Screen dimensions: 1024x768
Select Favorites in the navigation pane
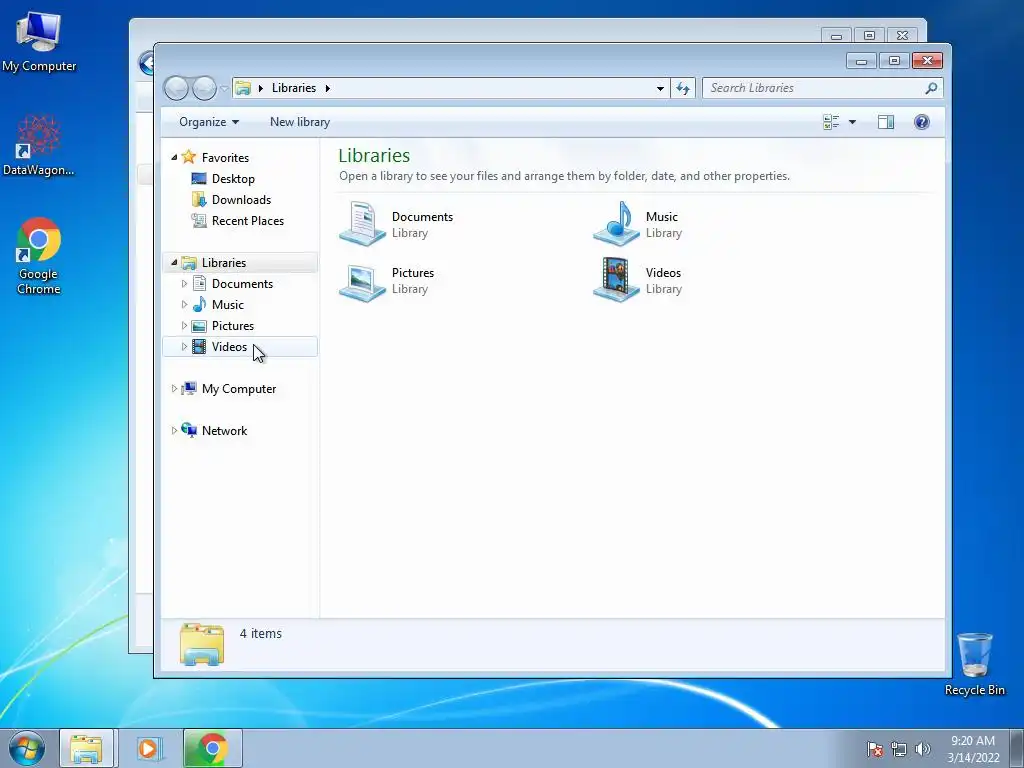pos(225,157)
